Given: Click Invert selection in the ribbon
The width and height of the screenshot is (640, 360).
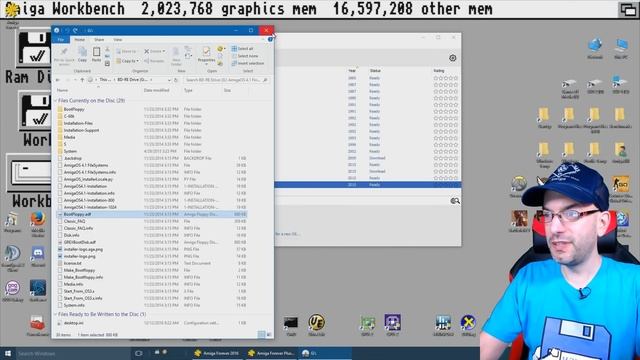Looking at the screenshot, I should (x=248, y=63).
